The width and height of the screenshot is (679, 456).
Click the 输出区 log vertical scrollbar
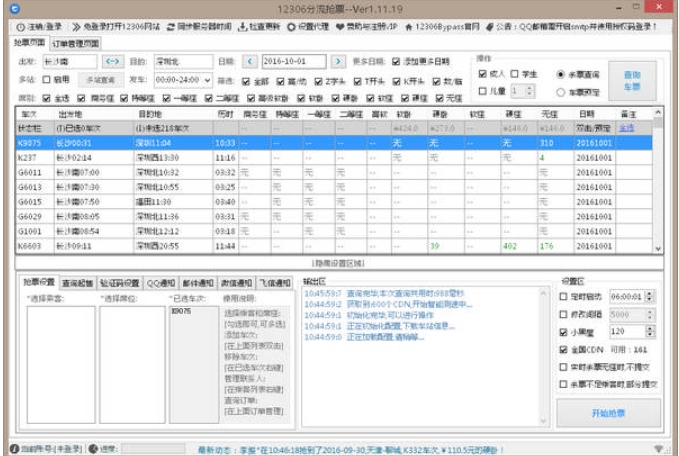(543, 357)
